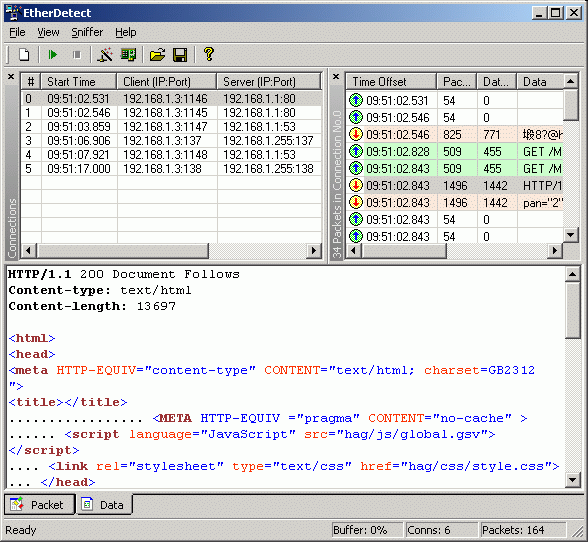Click the HTTP/1.1 200 Document Follows line
Viewport: 588px width, 542px height.
coord(124,275)
